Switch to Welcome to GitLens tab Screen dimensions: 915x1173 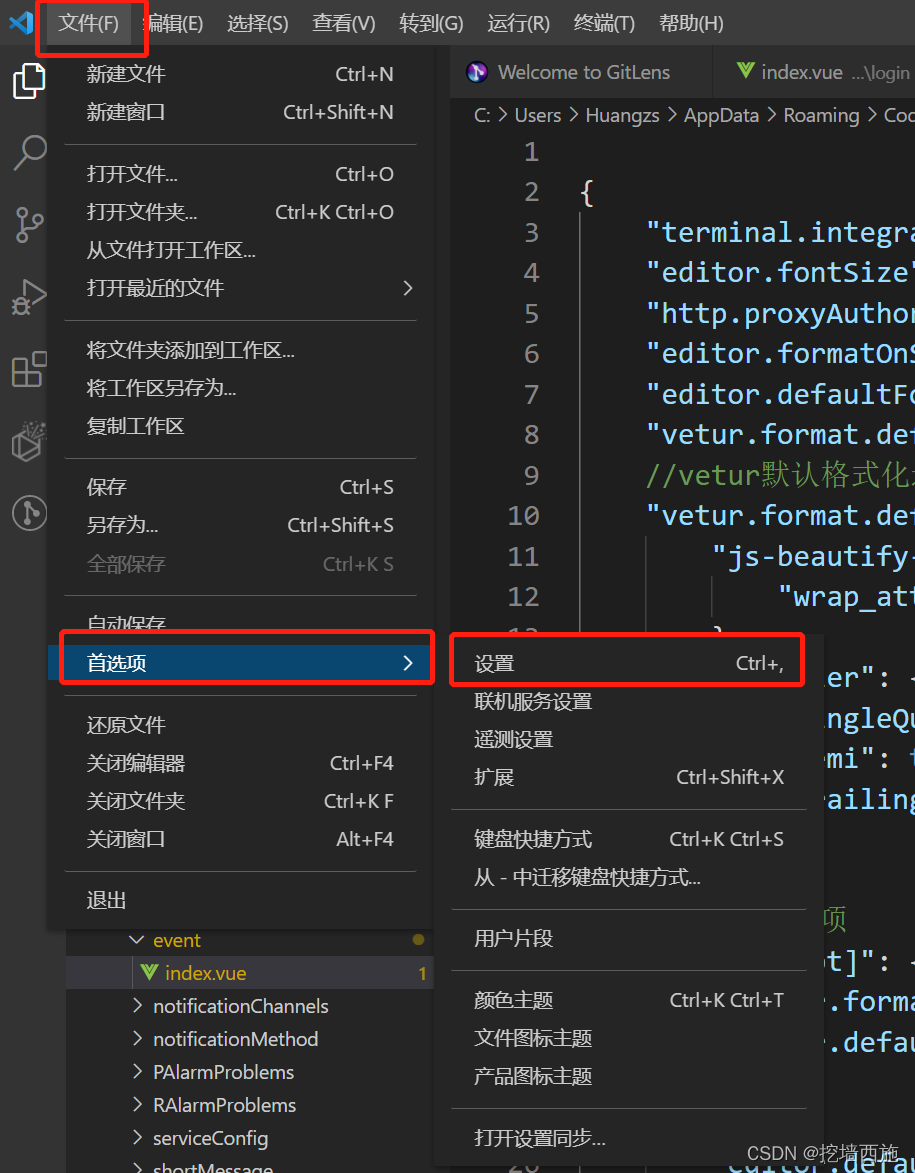(x=581, y=72)
